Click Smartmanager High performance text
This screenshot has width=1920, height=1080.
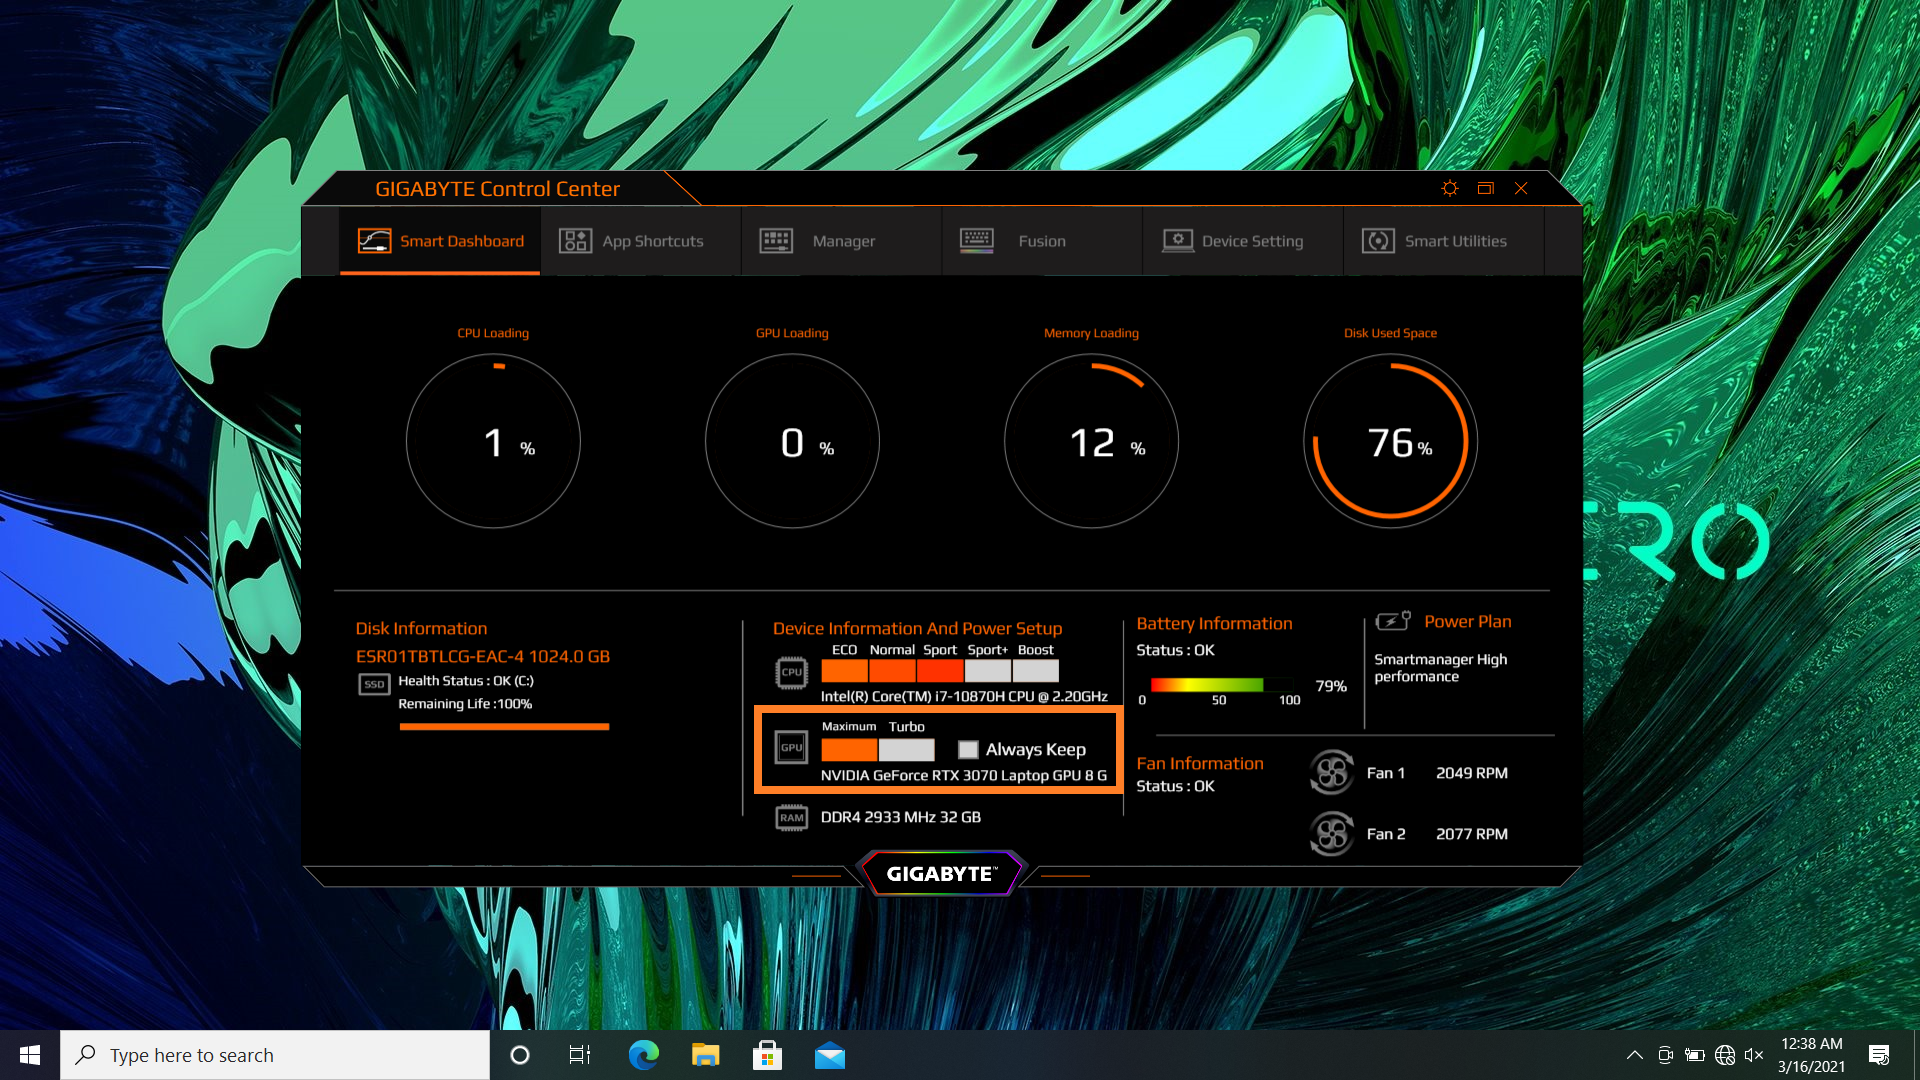click(x=1440, y=668)
